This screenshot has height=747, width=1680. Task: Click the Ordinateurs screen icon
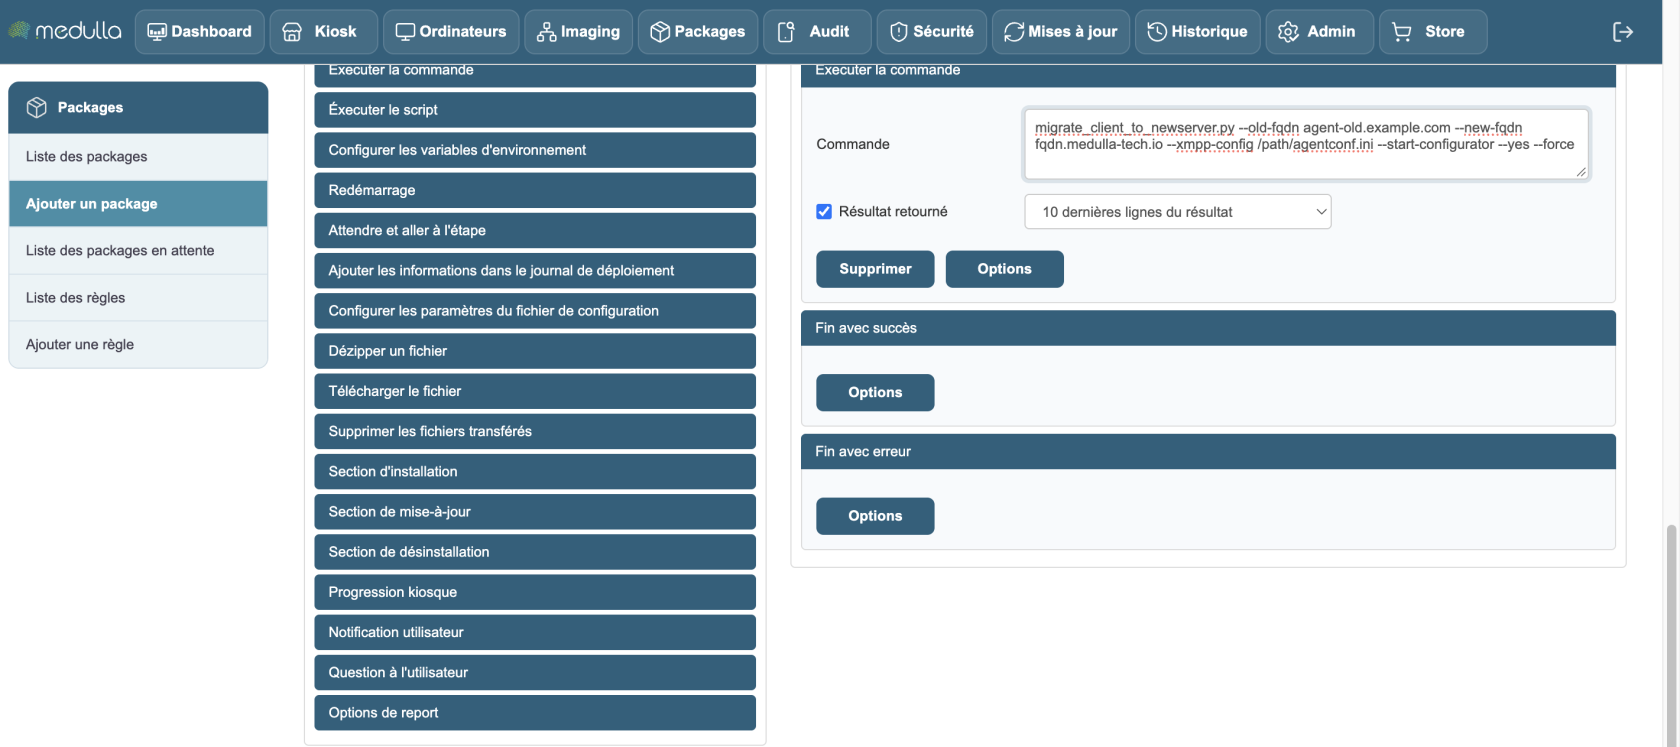click(x=405, y=32)
